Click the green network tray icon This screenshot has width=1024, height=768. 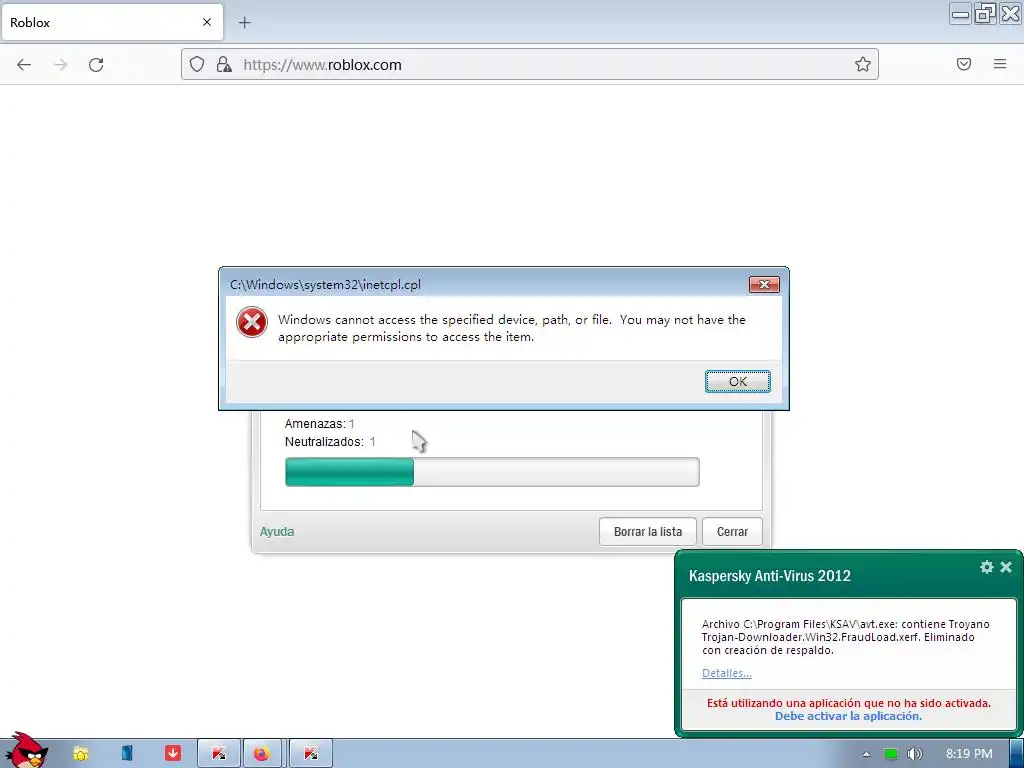click(x=890, y=754)
